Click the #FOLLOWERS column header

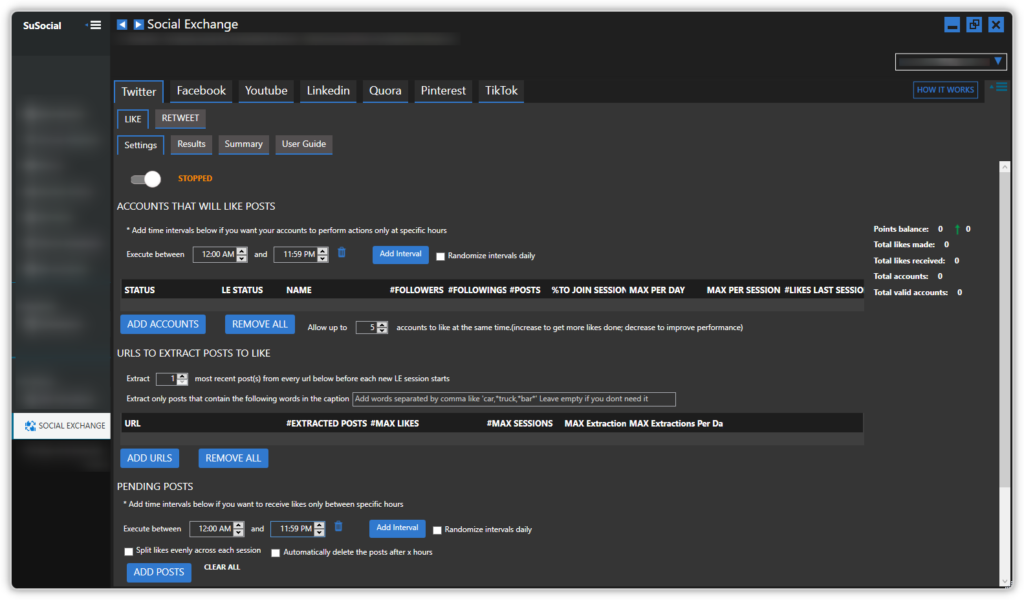coord(417,291)
